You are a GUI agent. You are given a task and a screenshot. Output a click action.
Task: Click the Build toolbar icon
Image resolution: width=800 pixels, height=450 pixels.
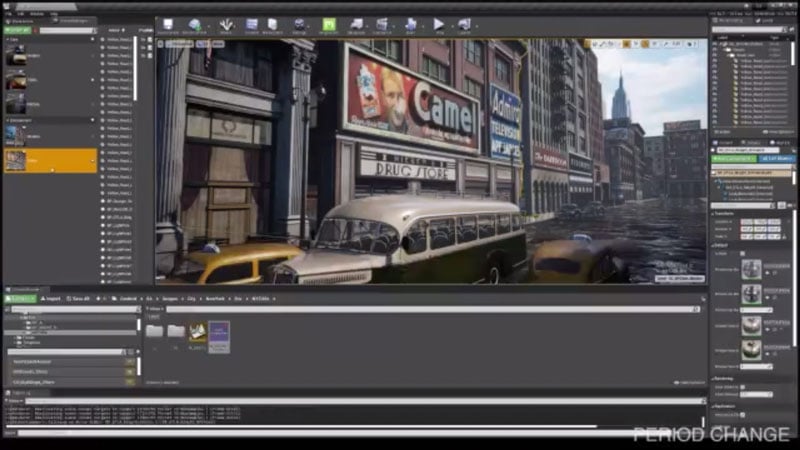410,24
